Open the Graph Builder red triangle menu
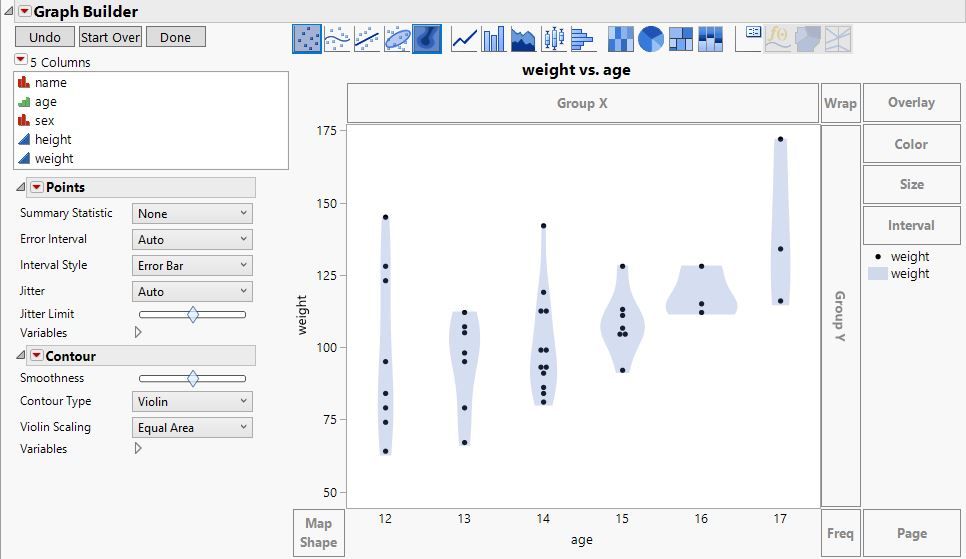This screenshot has width=966, height=559. 25,11
